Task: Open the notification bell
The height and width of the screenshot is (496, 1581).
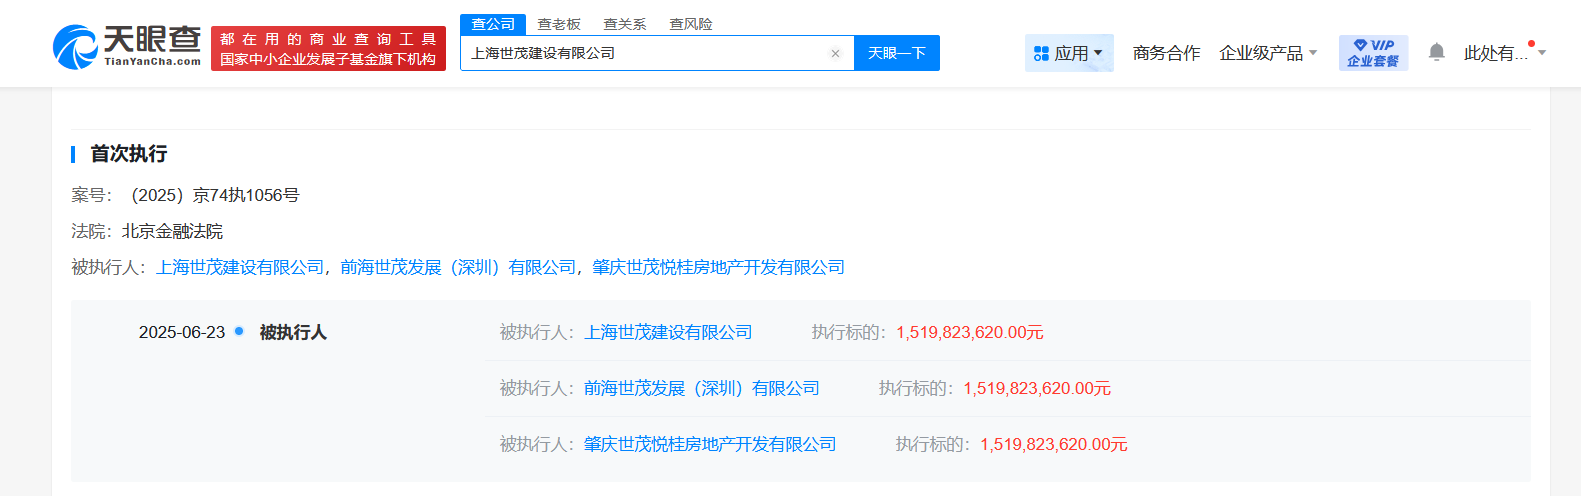Action: tap(1436, 52)
